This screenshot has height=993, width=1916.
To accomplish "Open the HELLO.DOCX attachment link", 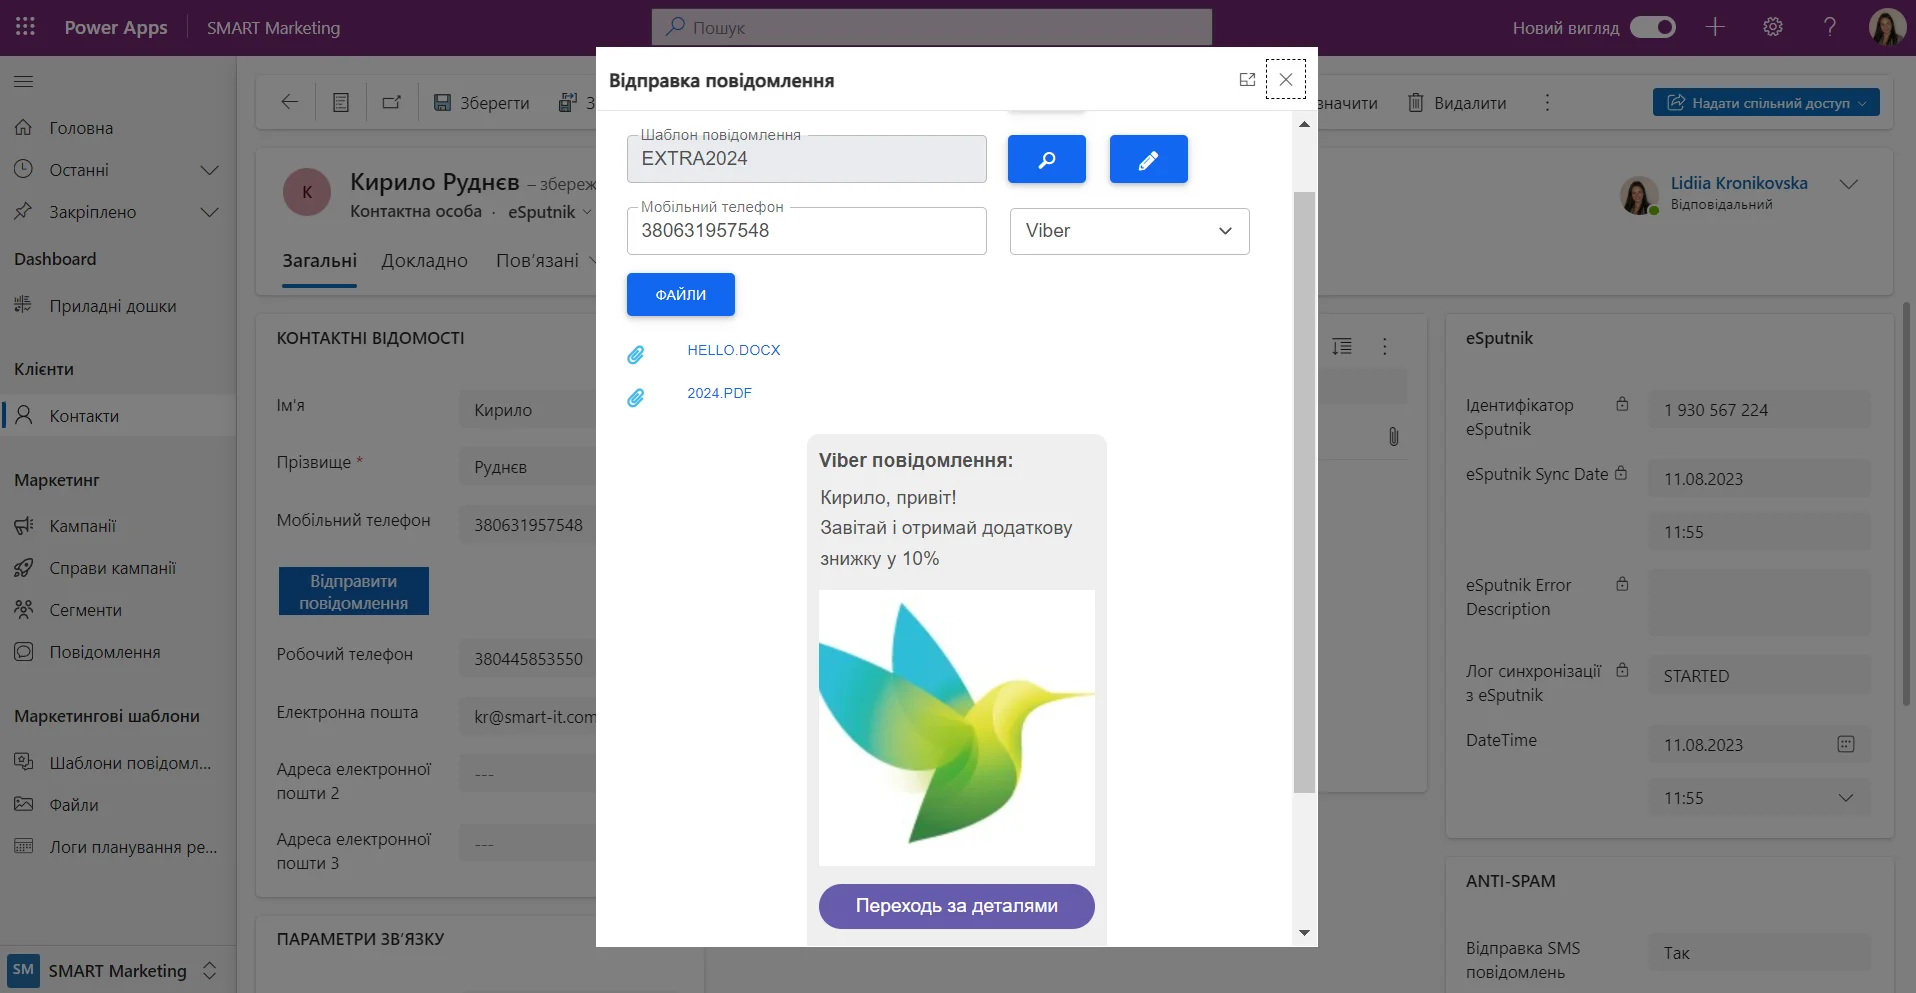I will tap(733, 350).
